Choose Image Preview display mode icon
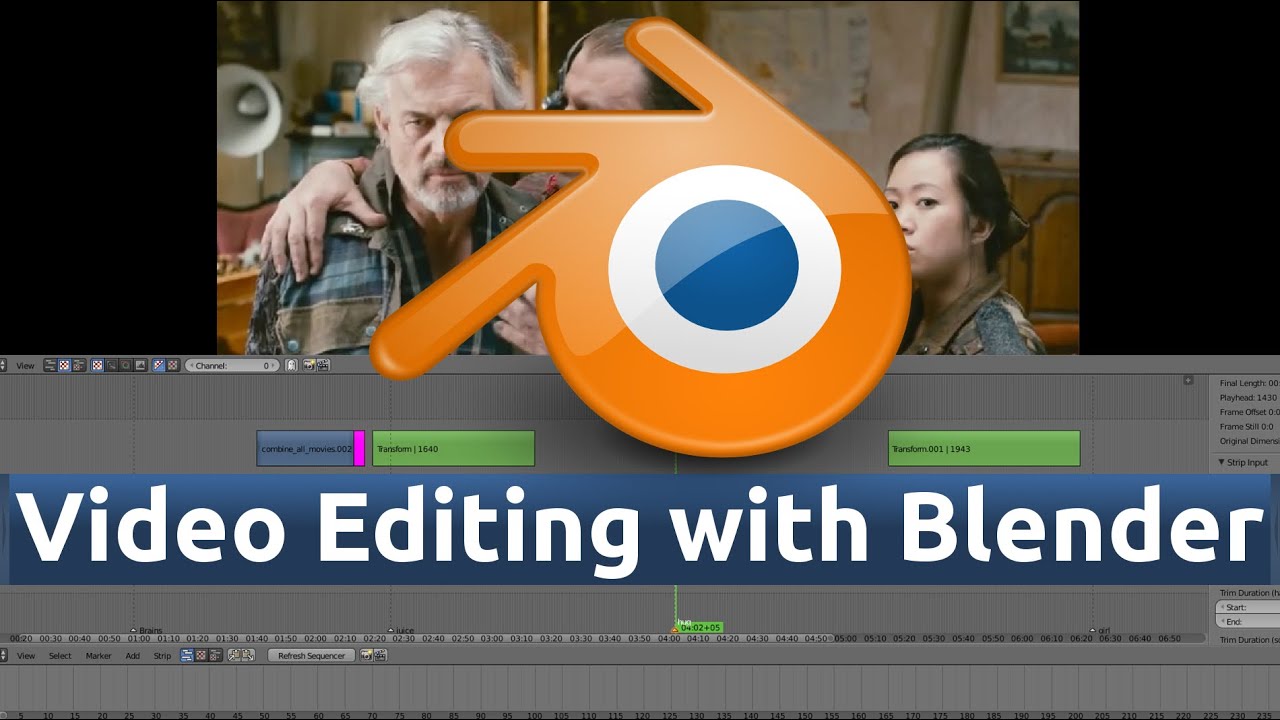The image size is (1280, 720). (x=97, y=366)
